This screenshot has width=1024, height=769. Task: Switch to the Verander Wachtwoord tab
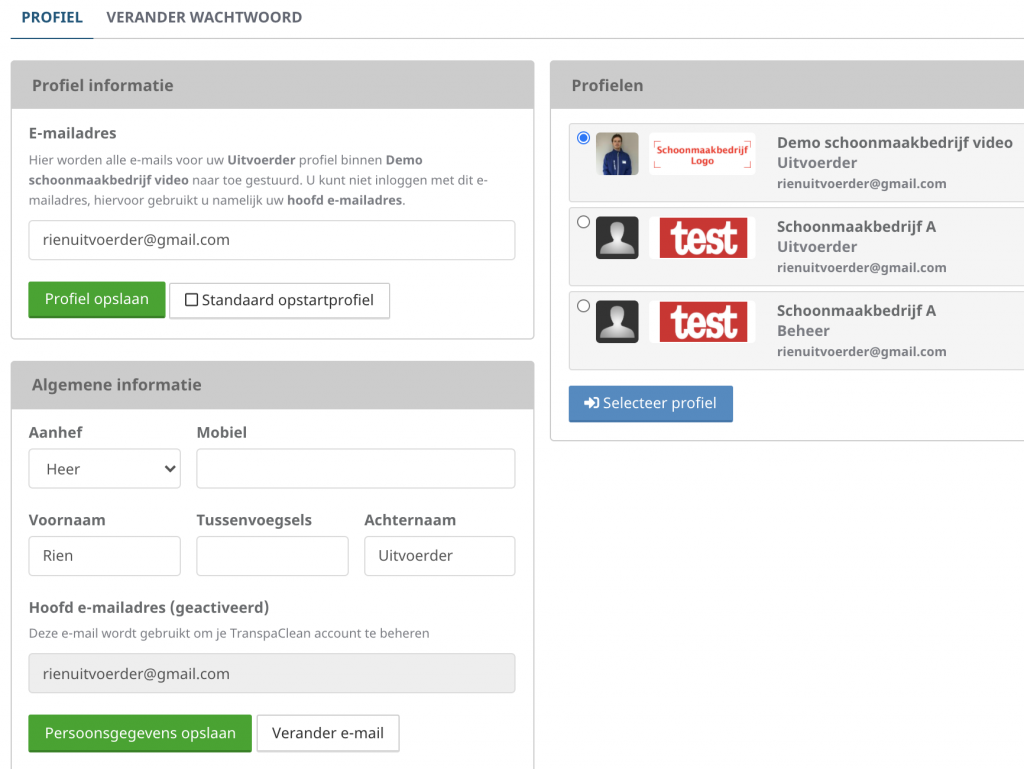(204, 18)
